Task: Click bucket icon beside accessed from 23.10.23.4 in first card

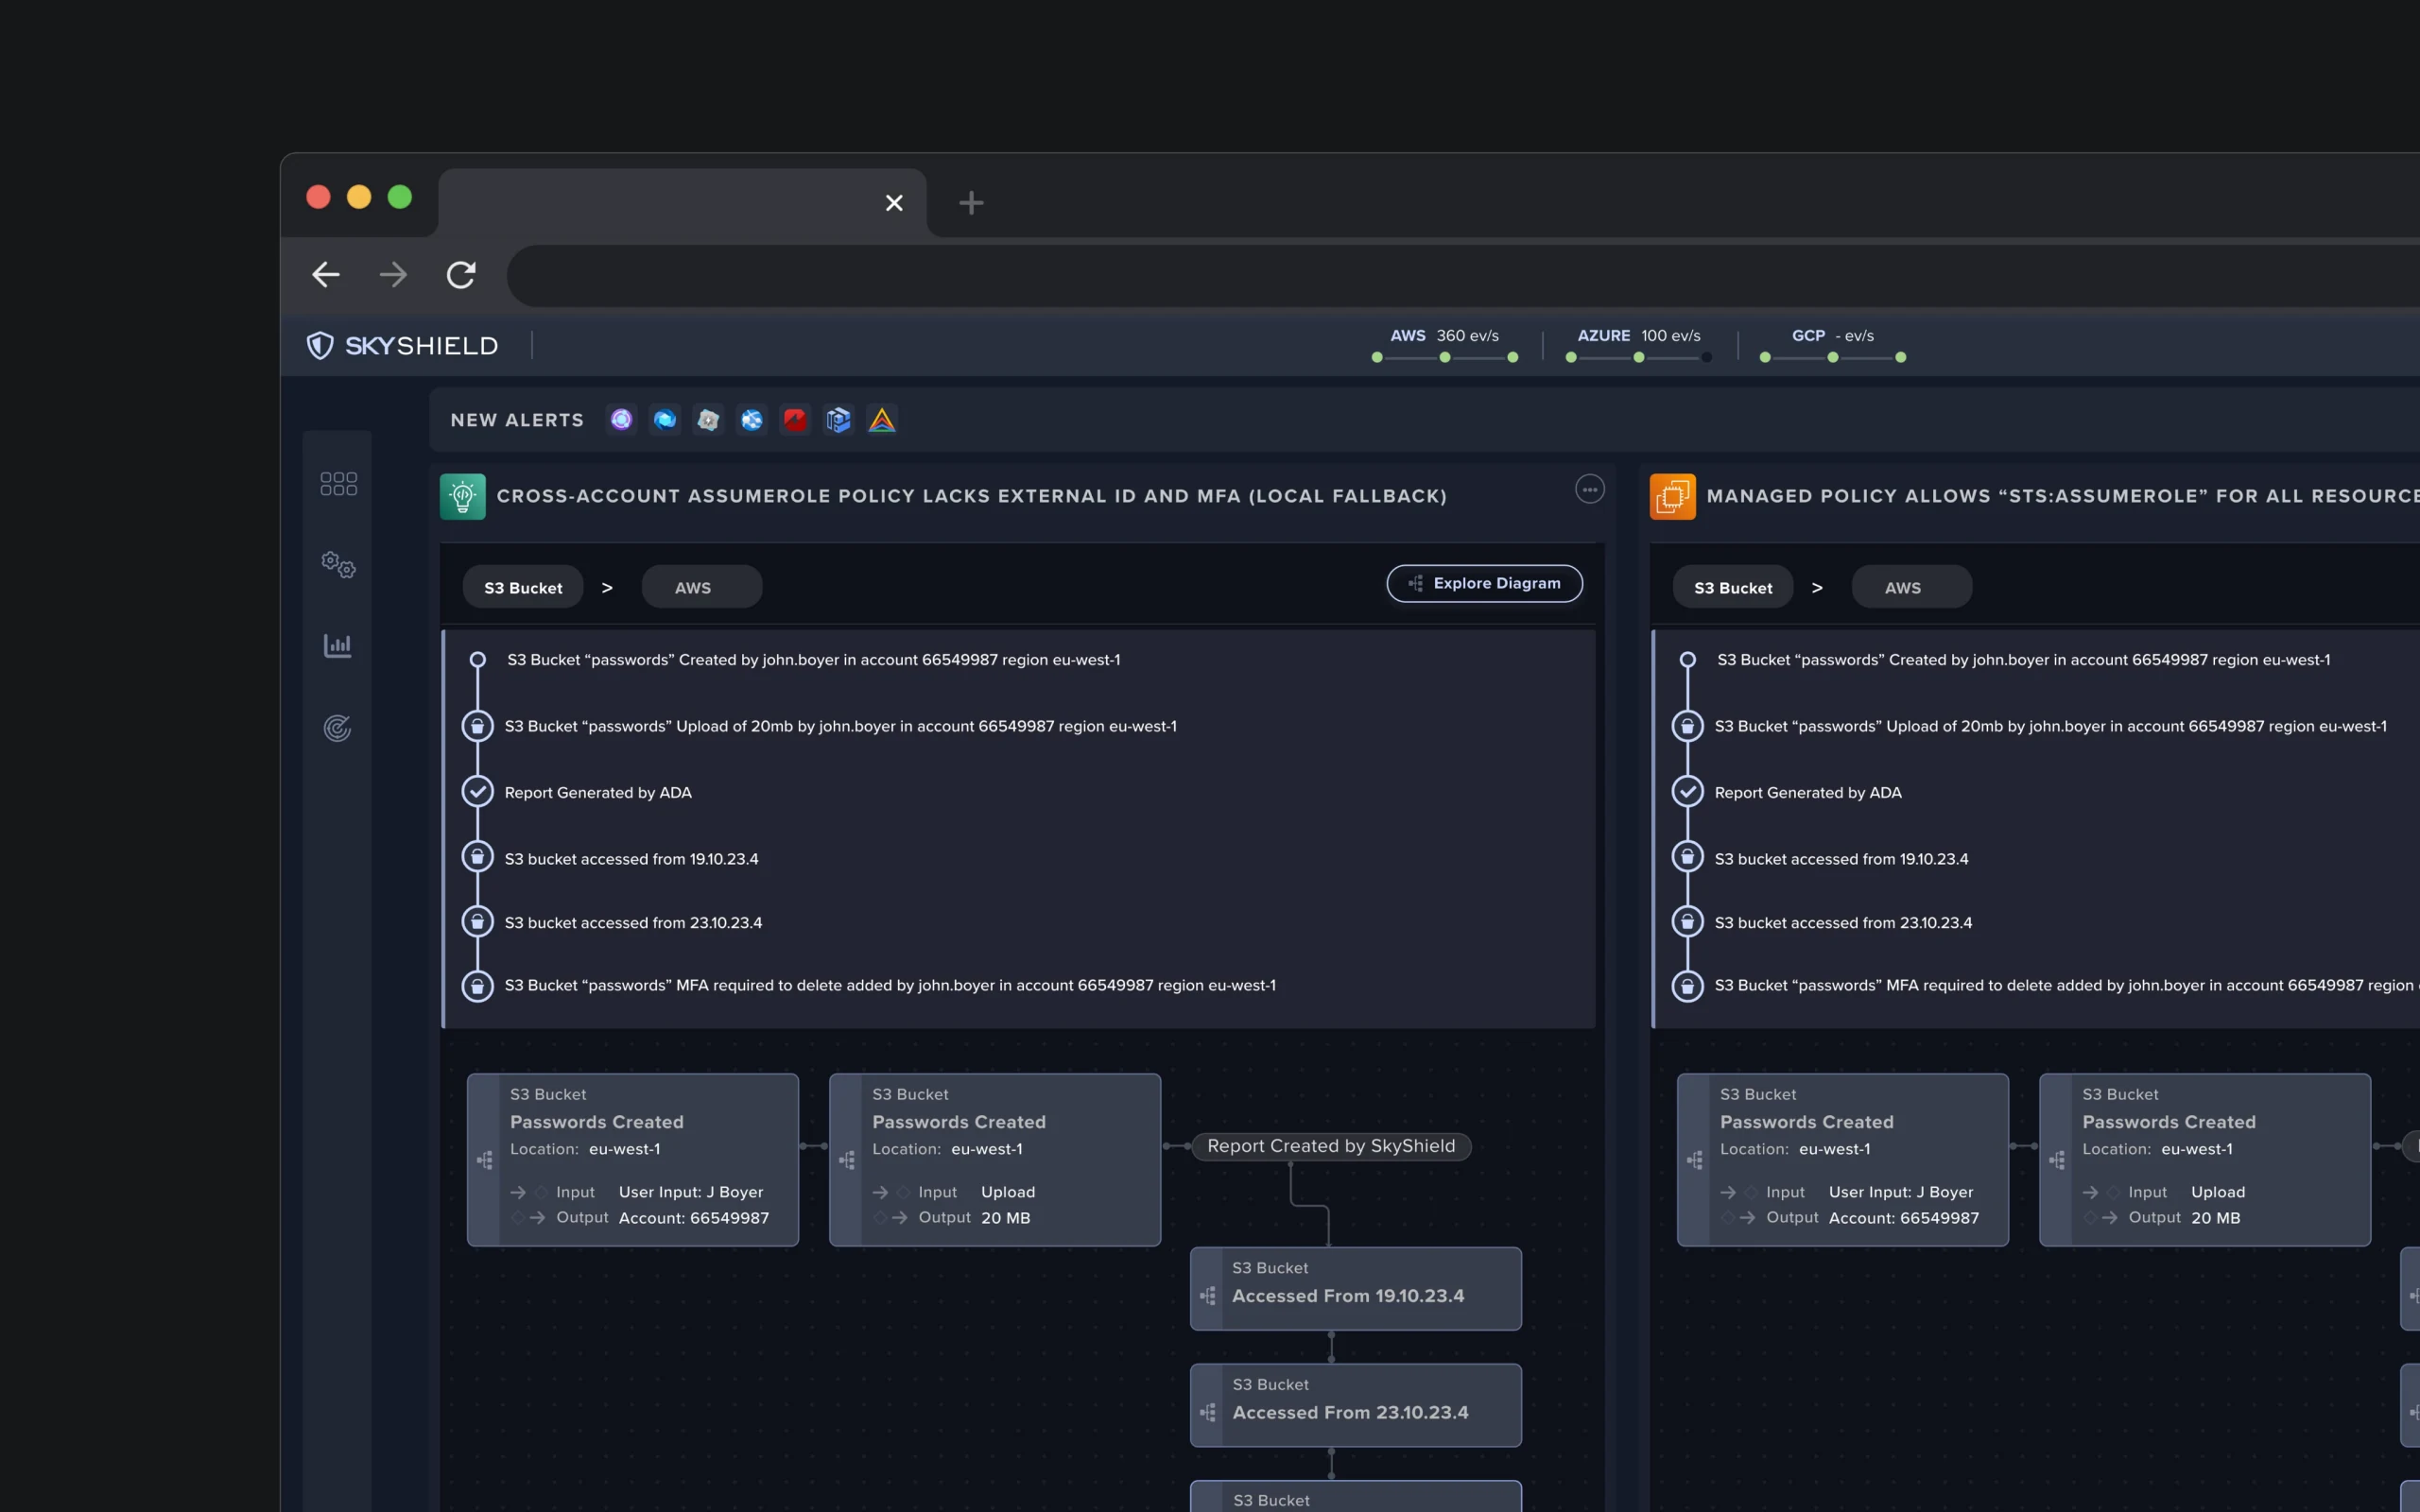Action: (478, 921)
